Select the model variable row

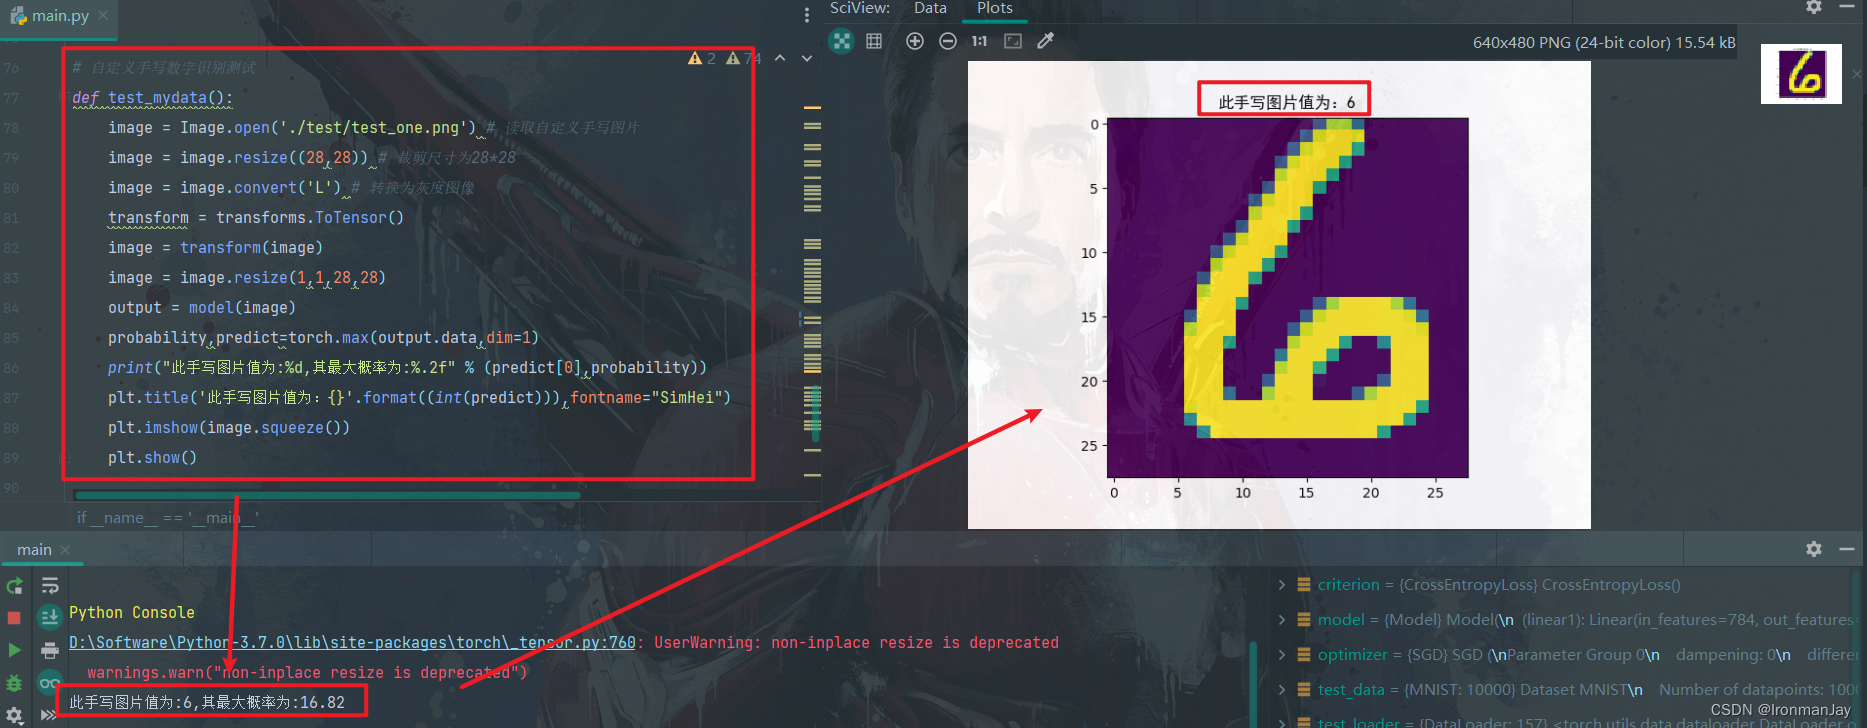[1564, 620]
